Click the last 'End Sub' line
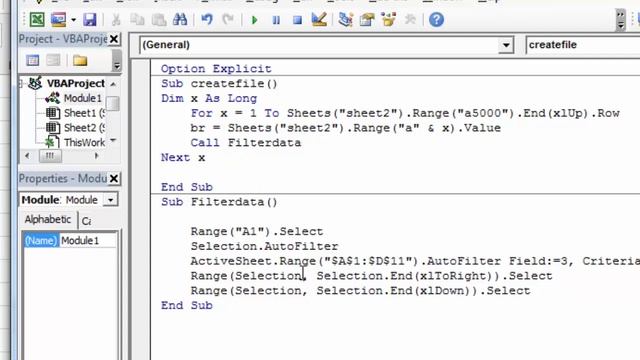The height and width of the screenshot is (360, 640). click(x=187, y=305)
